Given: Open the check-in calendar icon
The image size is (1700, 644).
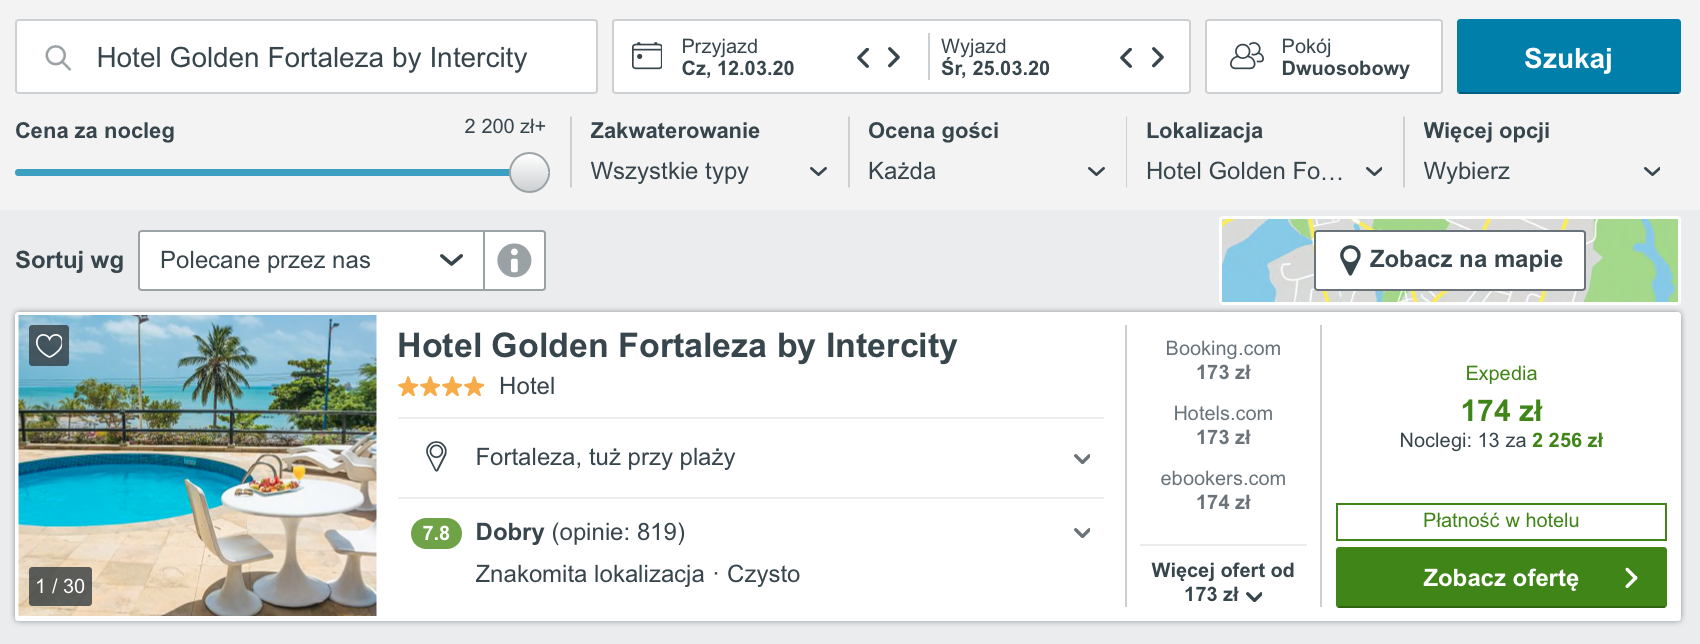Looking at the screenshot, I should point(647,56).
